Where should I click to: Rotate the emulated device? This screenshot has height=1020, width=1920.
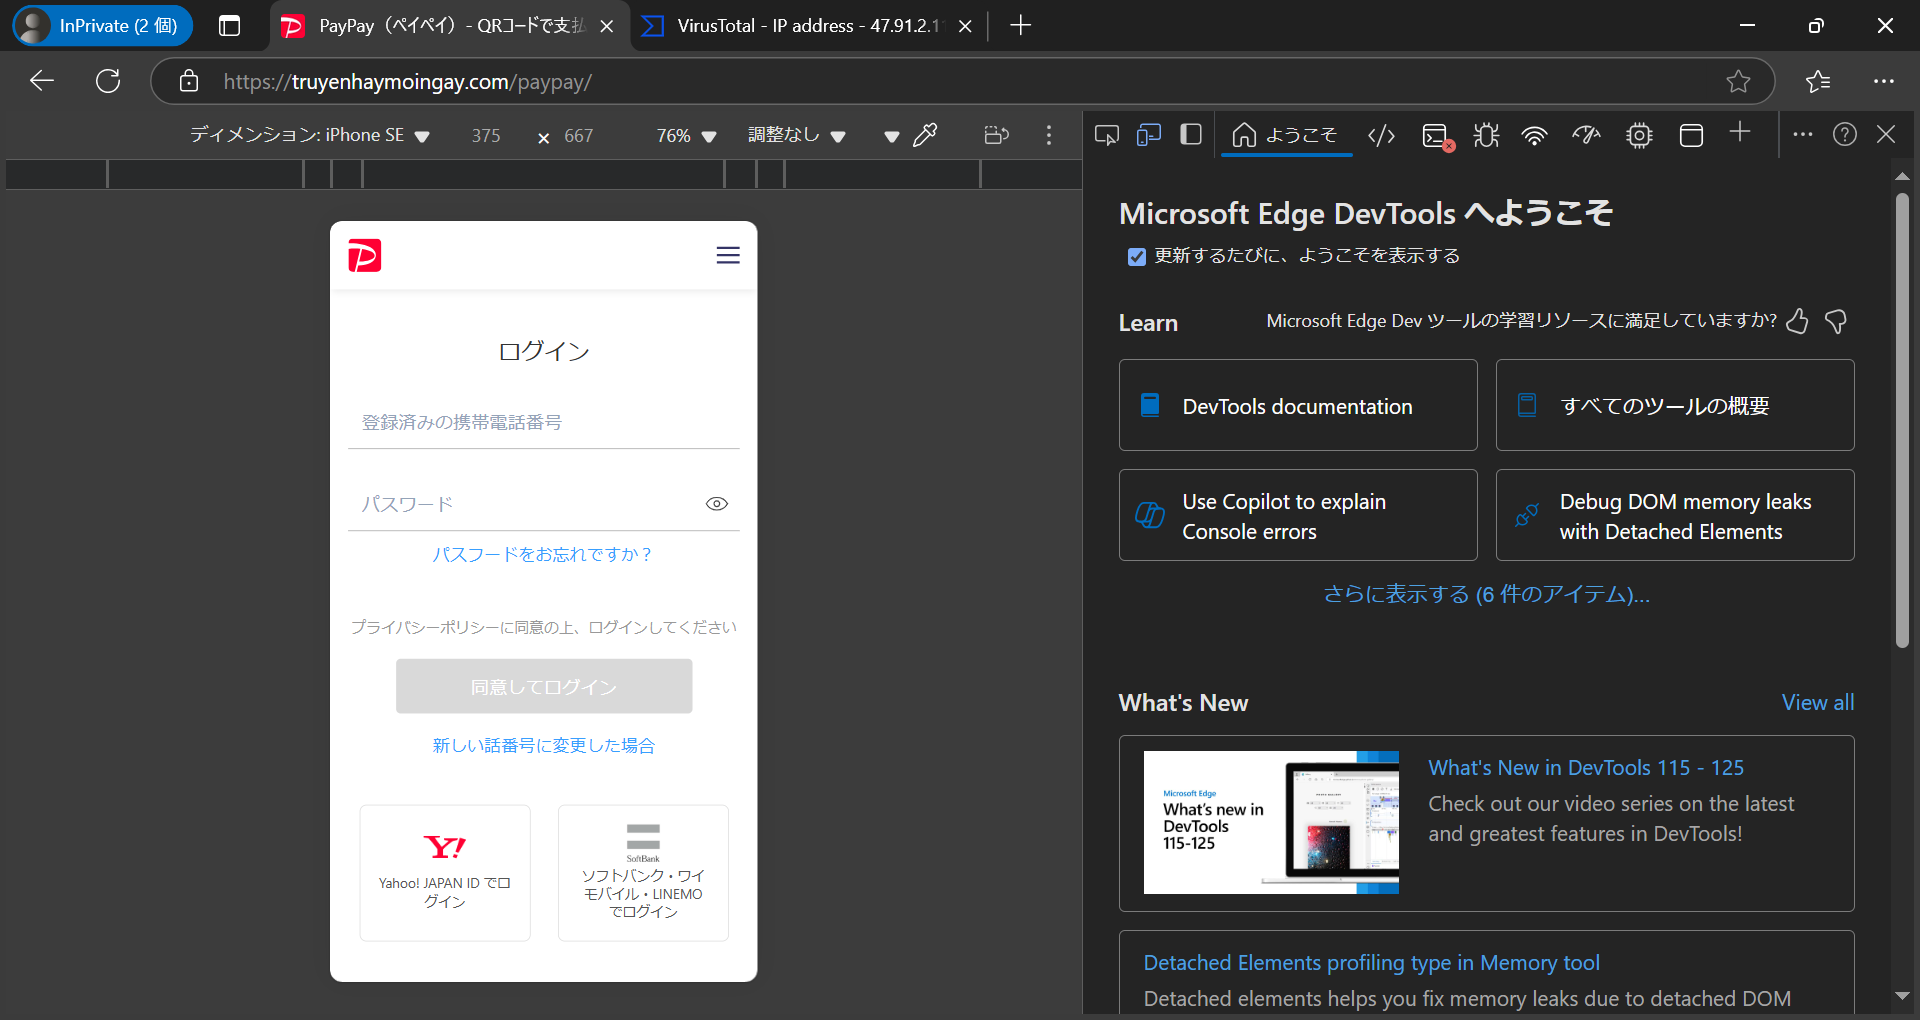(996, 135)
